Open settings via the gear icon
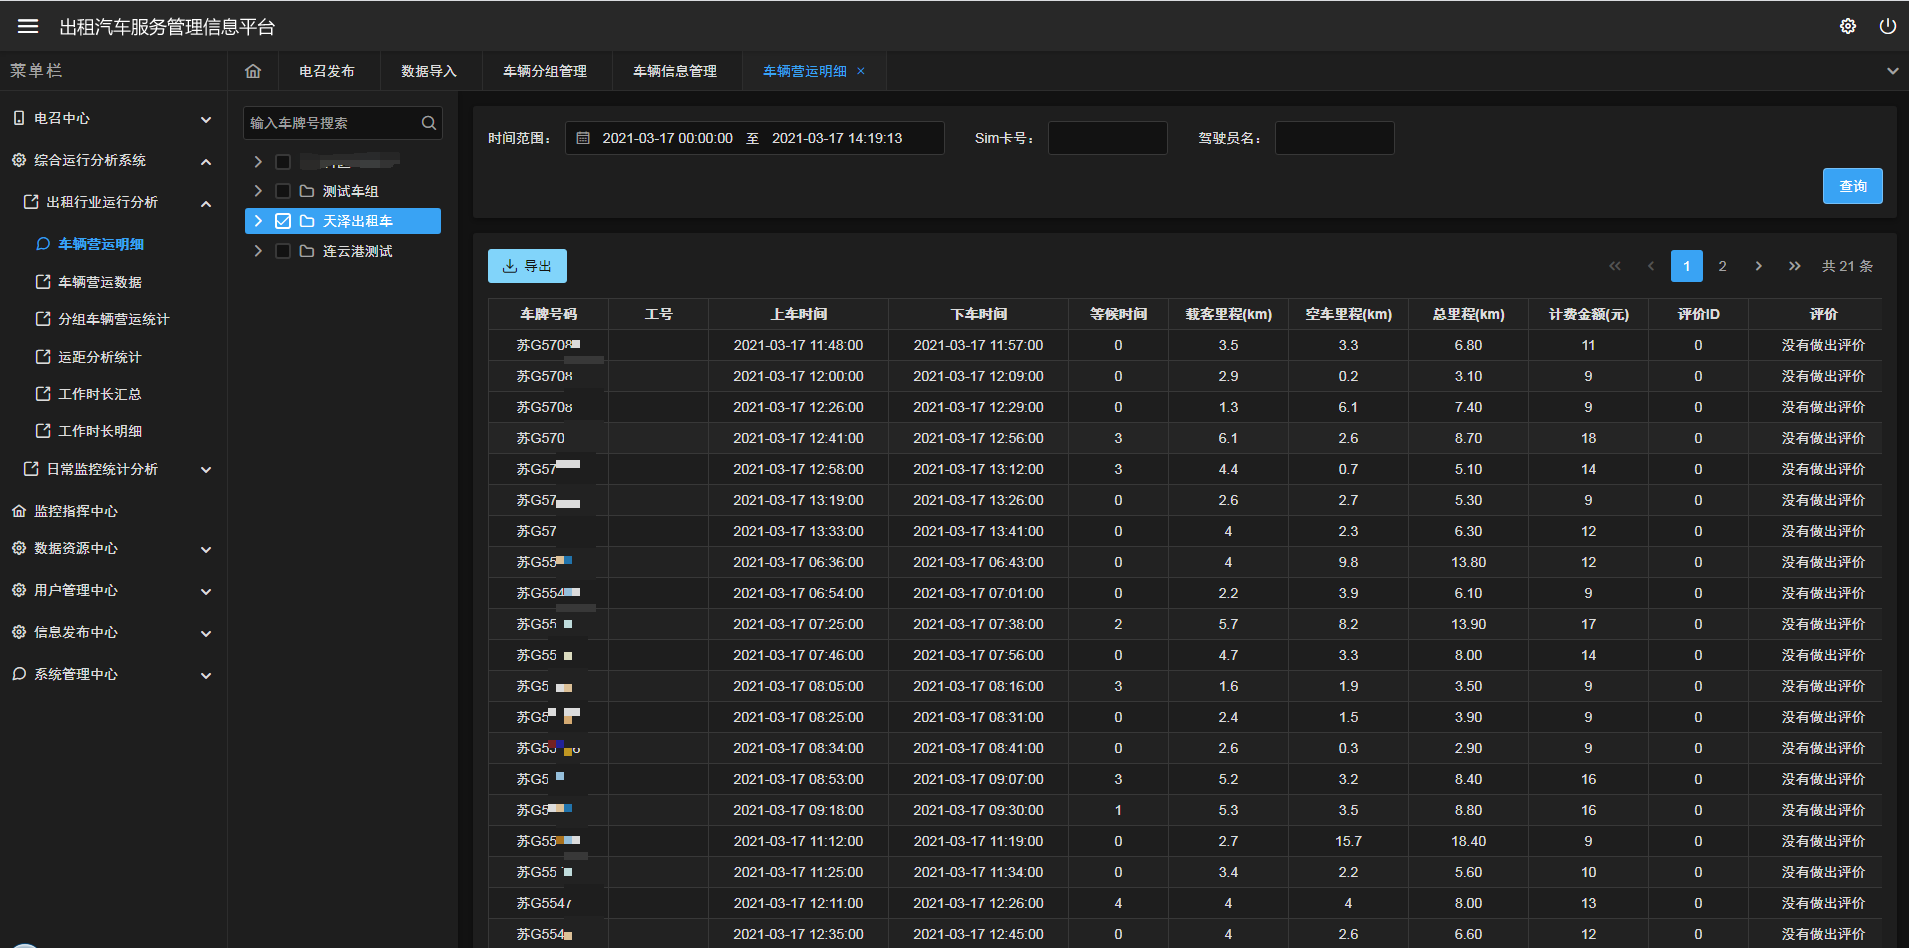Image resolution: width=1909 pixels, height=948 pixels. [x=1848, y=27]
